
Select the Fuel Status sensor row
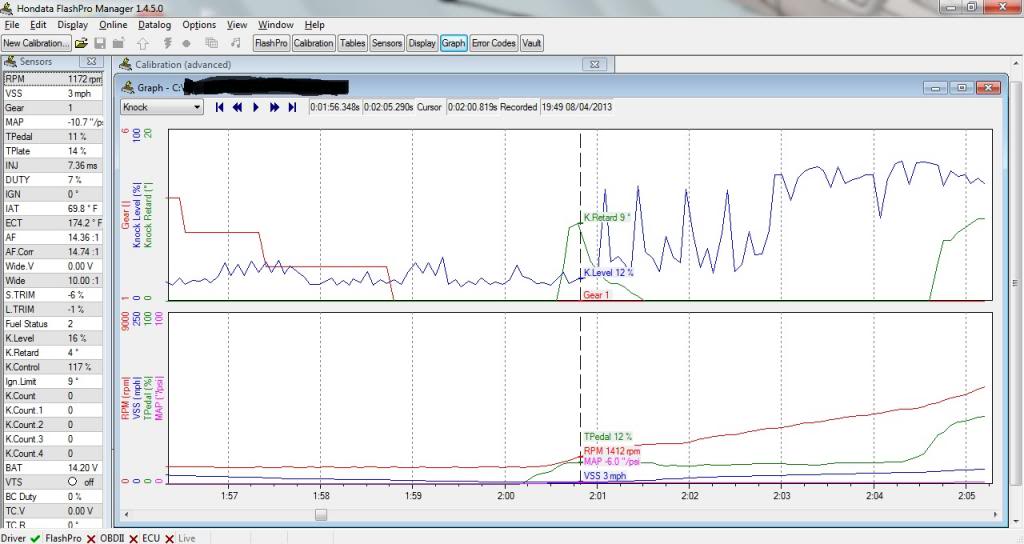click(x=52, y=324)
